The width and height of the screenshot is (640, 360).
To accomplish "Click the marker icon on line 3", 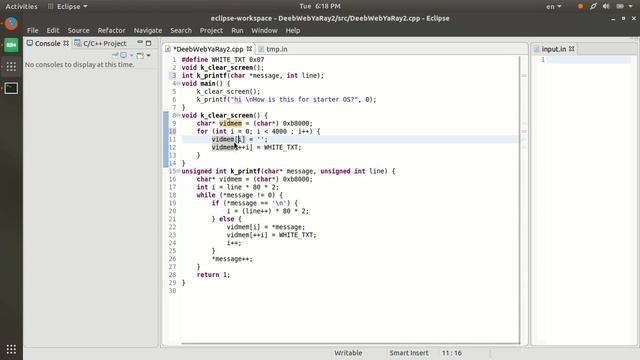I will 172,76.
